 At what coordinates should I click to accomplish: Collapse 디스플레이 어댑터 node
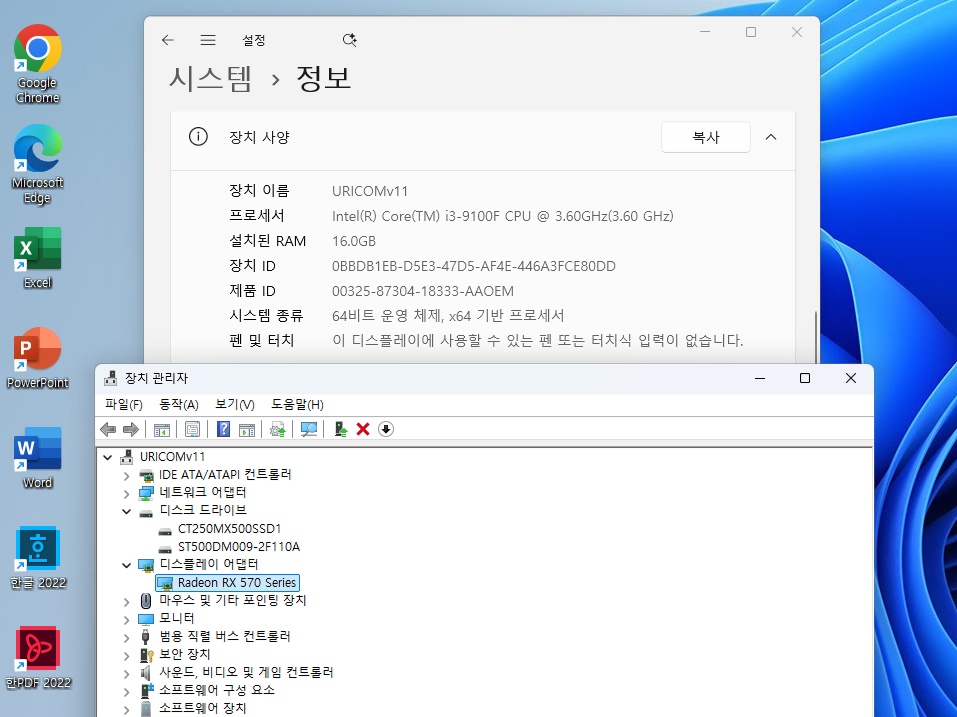point(126,565)
